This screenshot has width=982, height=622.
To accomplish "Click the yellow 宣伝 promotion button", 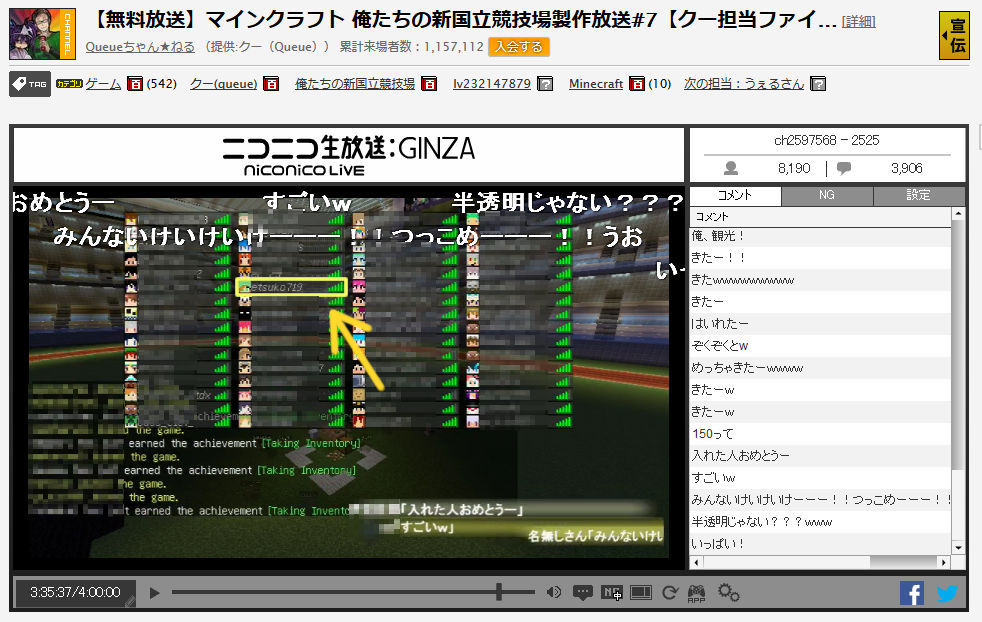I will pos(954,36).
